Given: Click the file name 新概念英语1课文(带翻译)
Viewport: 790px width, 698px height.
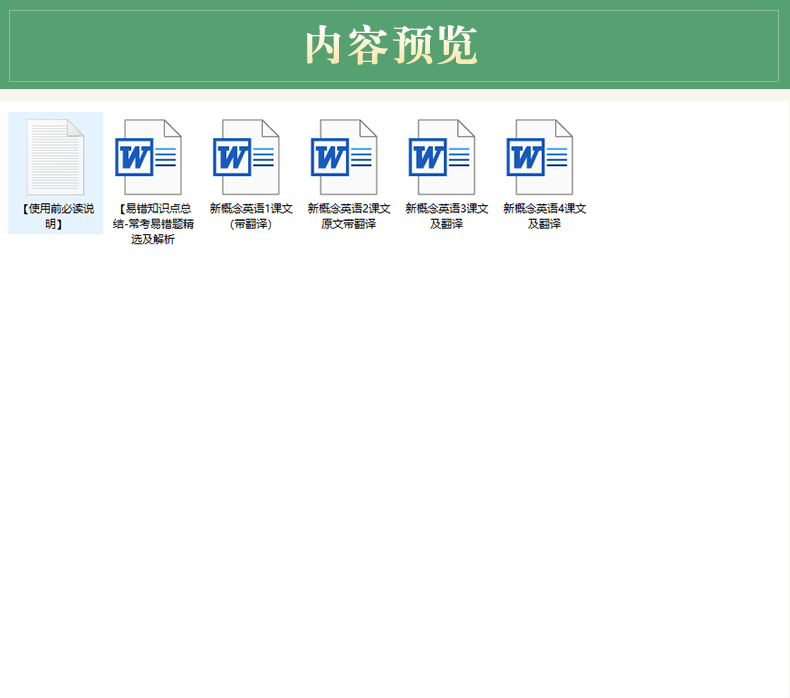Looking at the screenshot, I should 251,216.
